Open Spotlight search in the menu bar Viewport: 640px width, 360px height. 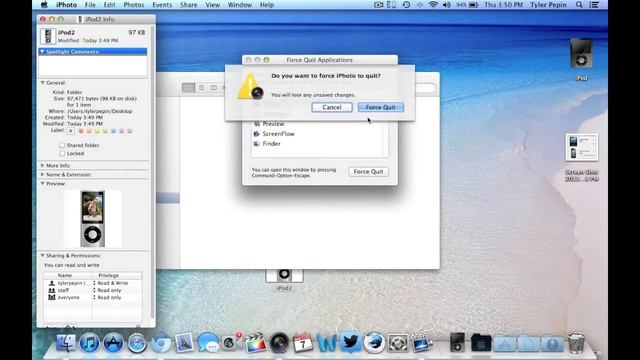(579, 5)
